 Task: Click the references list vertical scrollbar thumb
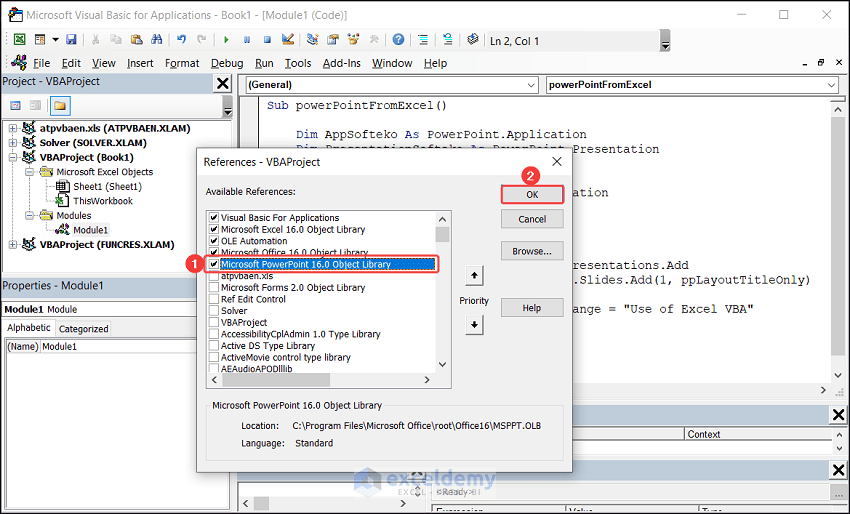click(x=442, y=234)
